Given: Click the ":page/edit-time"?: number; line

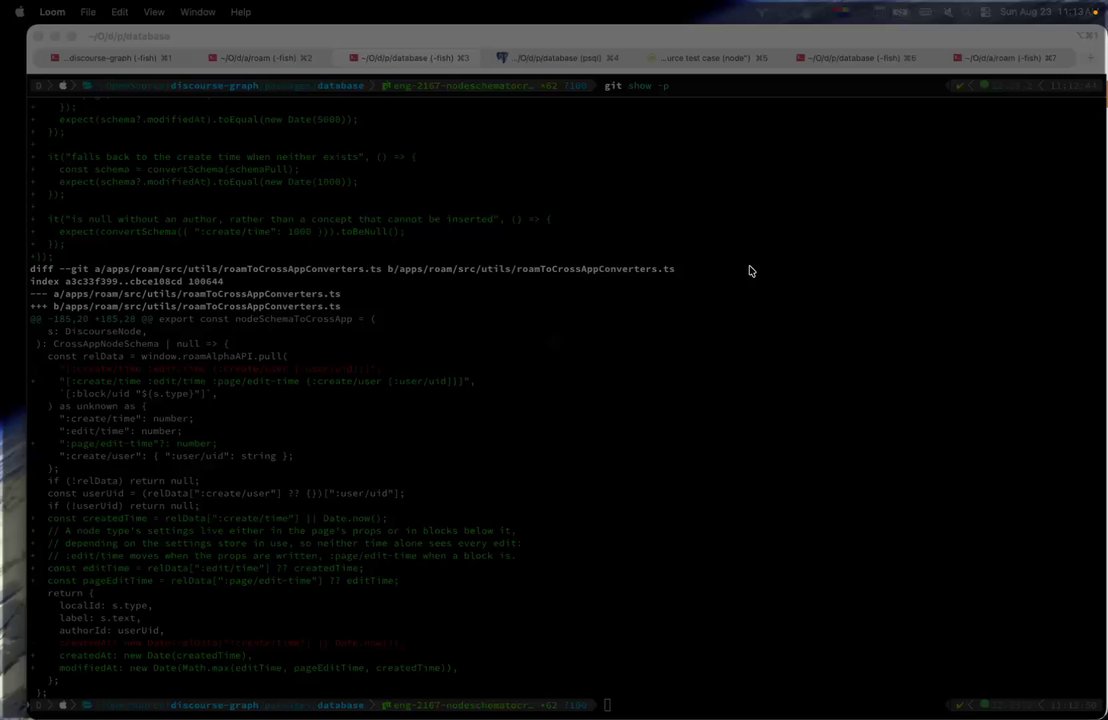Looking at the screenshot, I should (x=138, y=444).
